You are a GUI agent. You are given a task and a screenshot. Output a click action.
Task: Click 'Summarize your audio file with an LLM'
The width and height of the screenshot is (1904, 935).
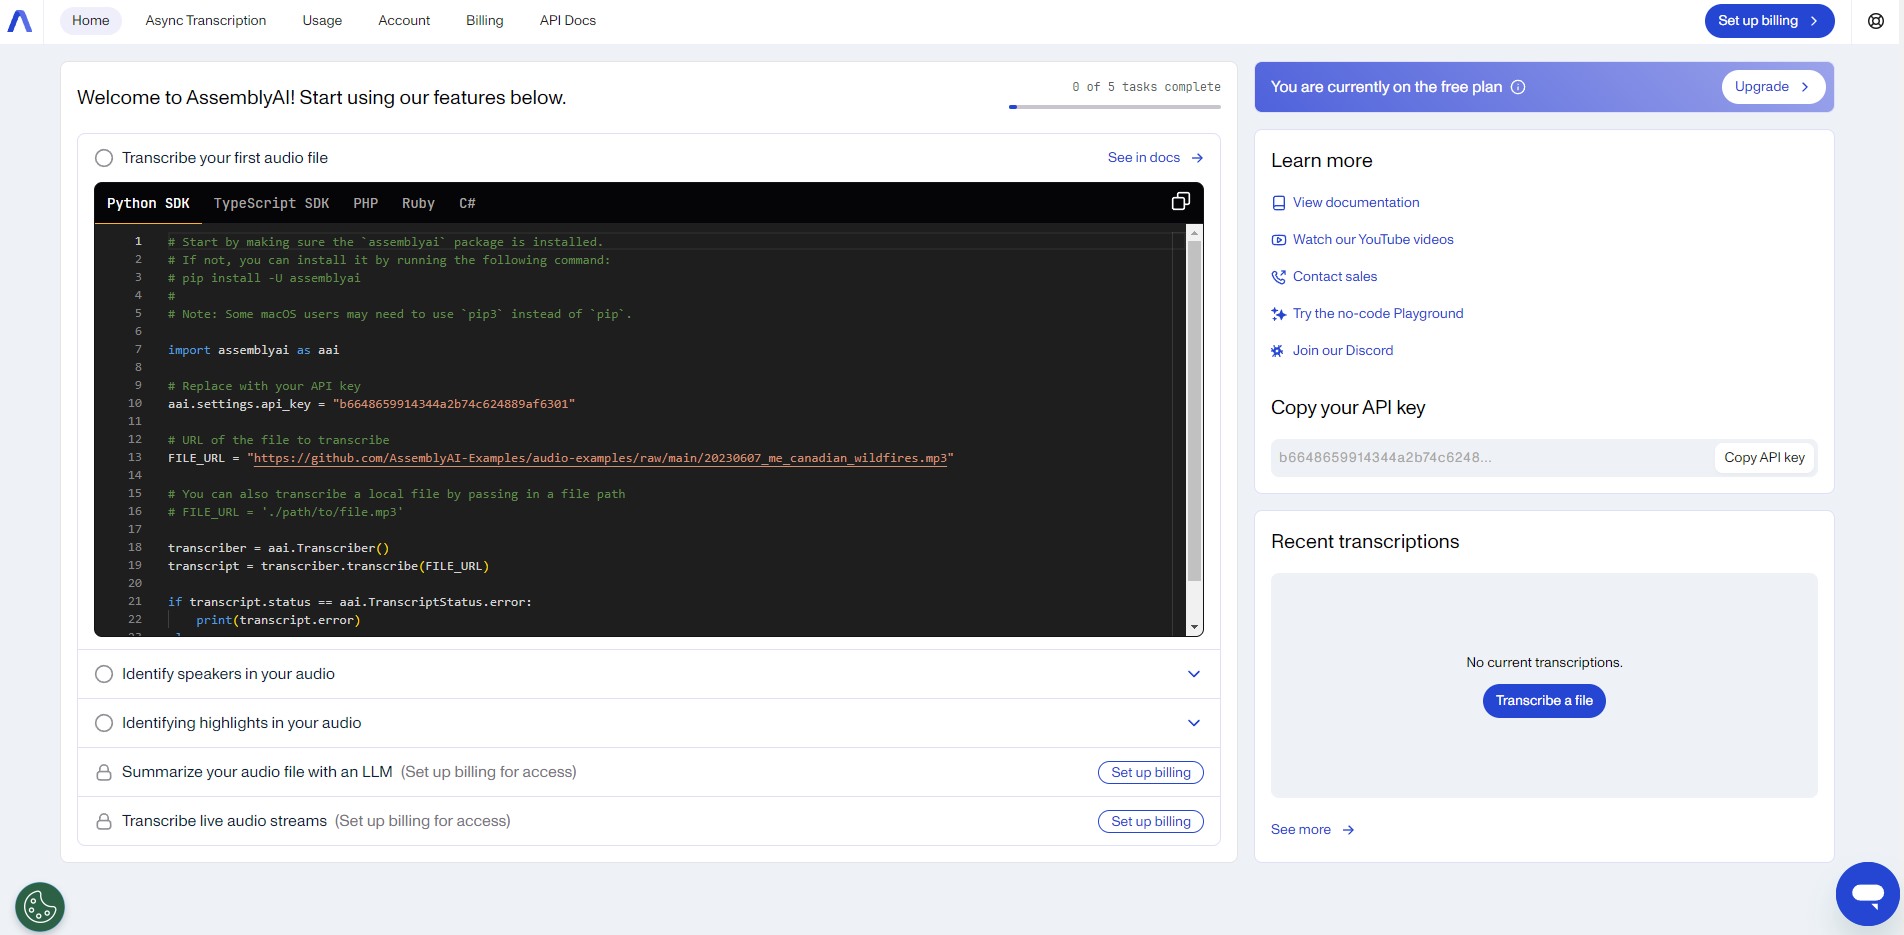click(257, 772)
